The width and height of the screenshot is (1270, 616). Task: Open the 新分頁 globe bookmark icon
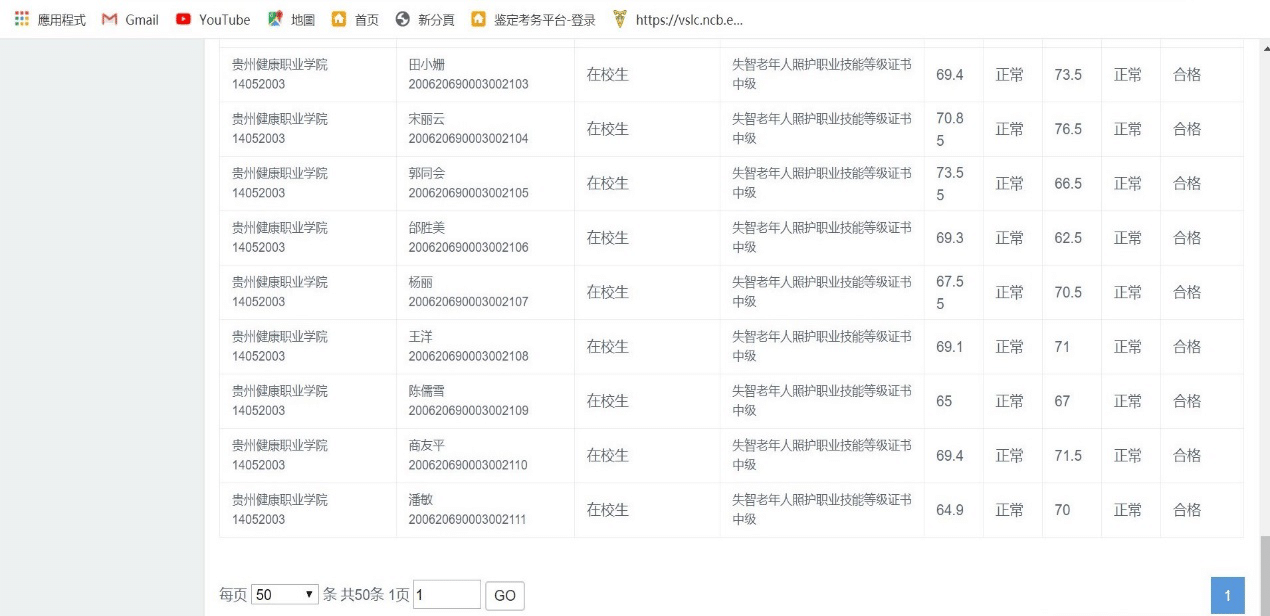tap(403, 19)
